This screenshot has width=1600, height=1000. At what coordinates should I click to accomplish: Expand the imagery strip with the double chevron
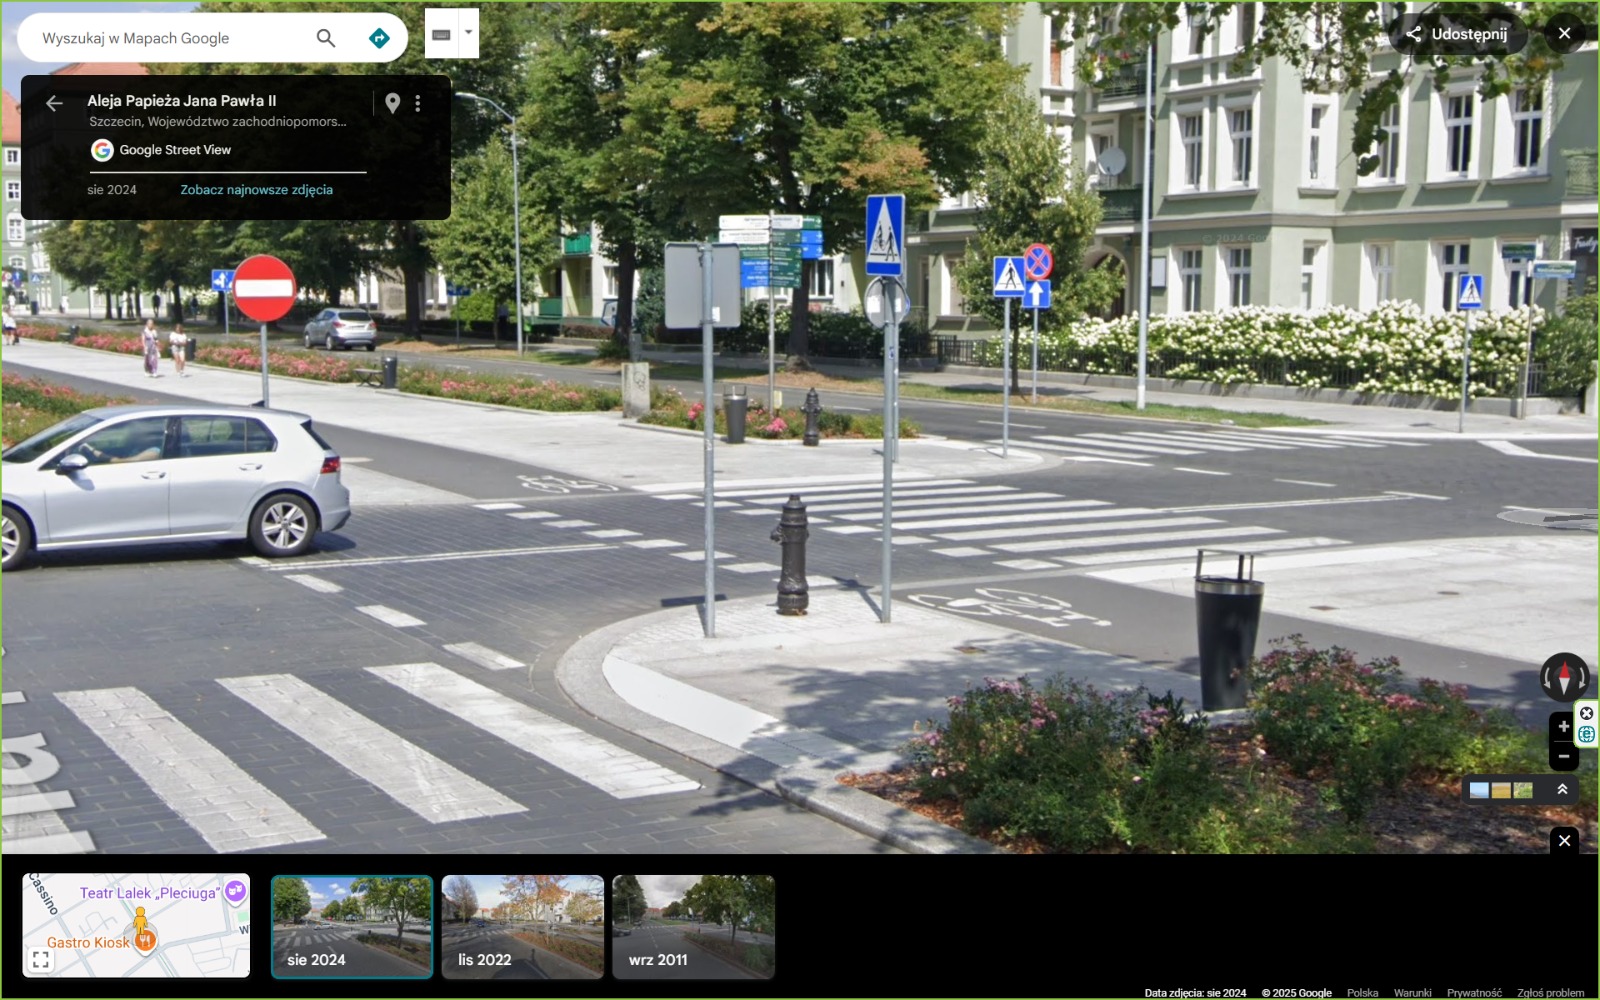pyautogui.click(x=1561, y=790)
